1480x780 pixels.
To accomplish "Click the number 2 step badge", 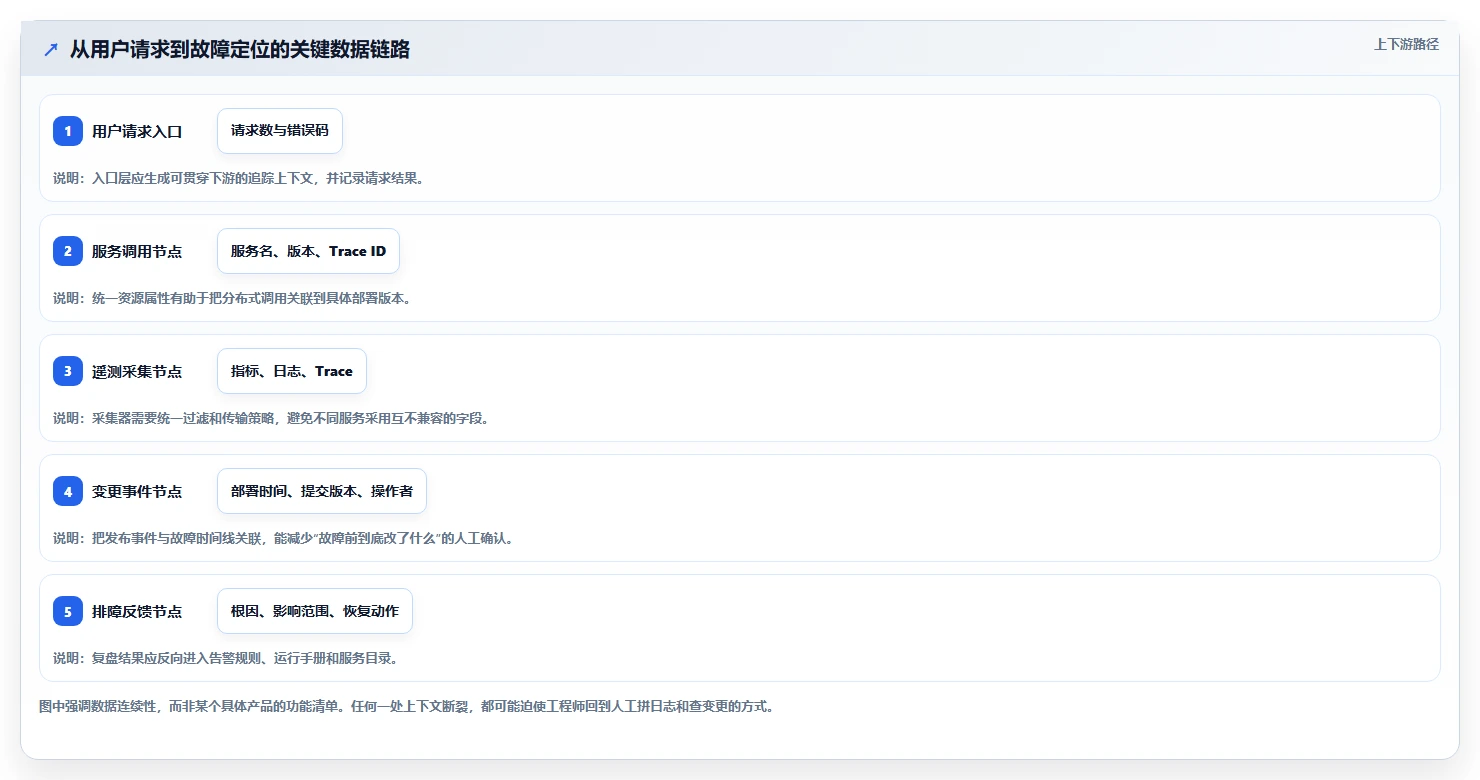I will pyautogui.click(x=68, y=251).
